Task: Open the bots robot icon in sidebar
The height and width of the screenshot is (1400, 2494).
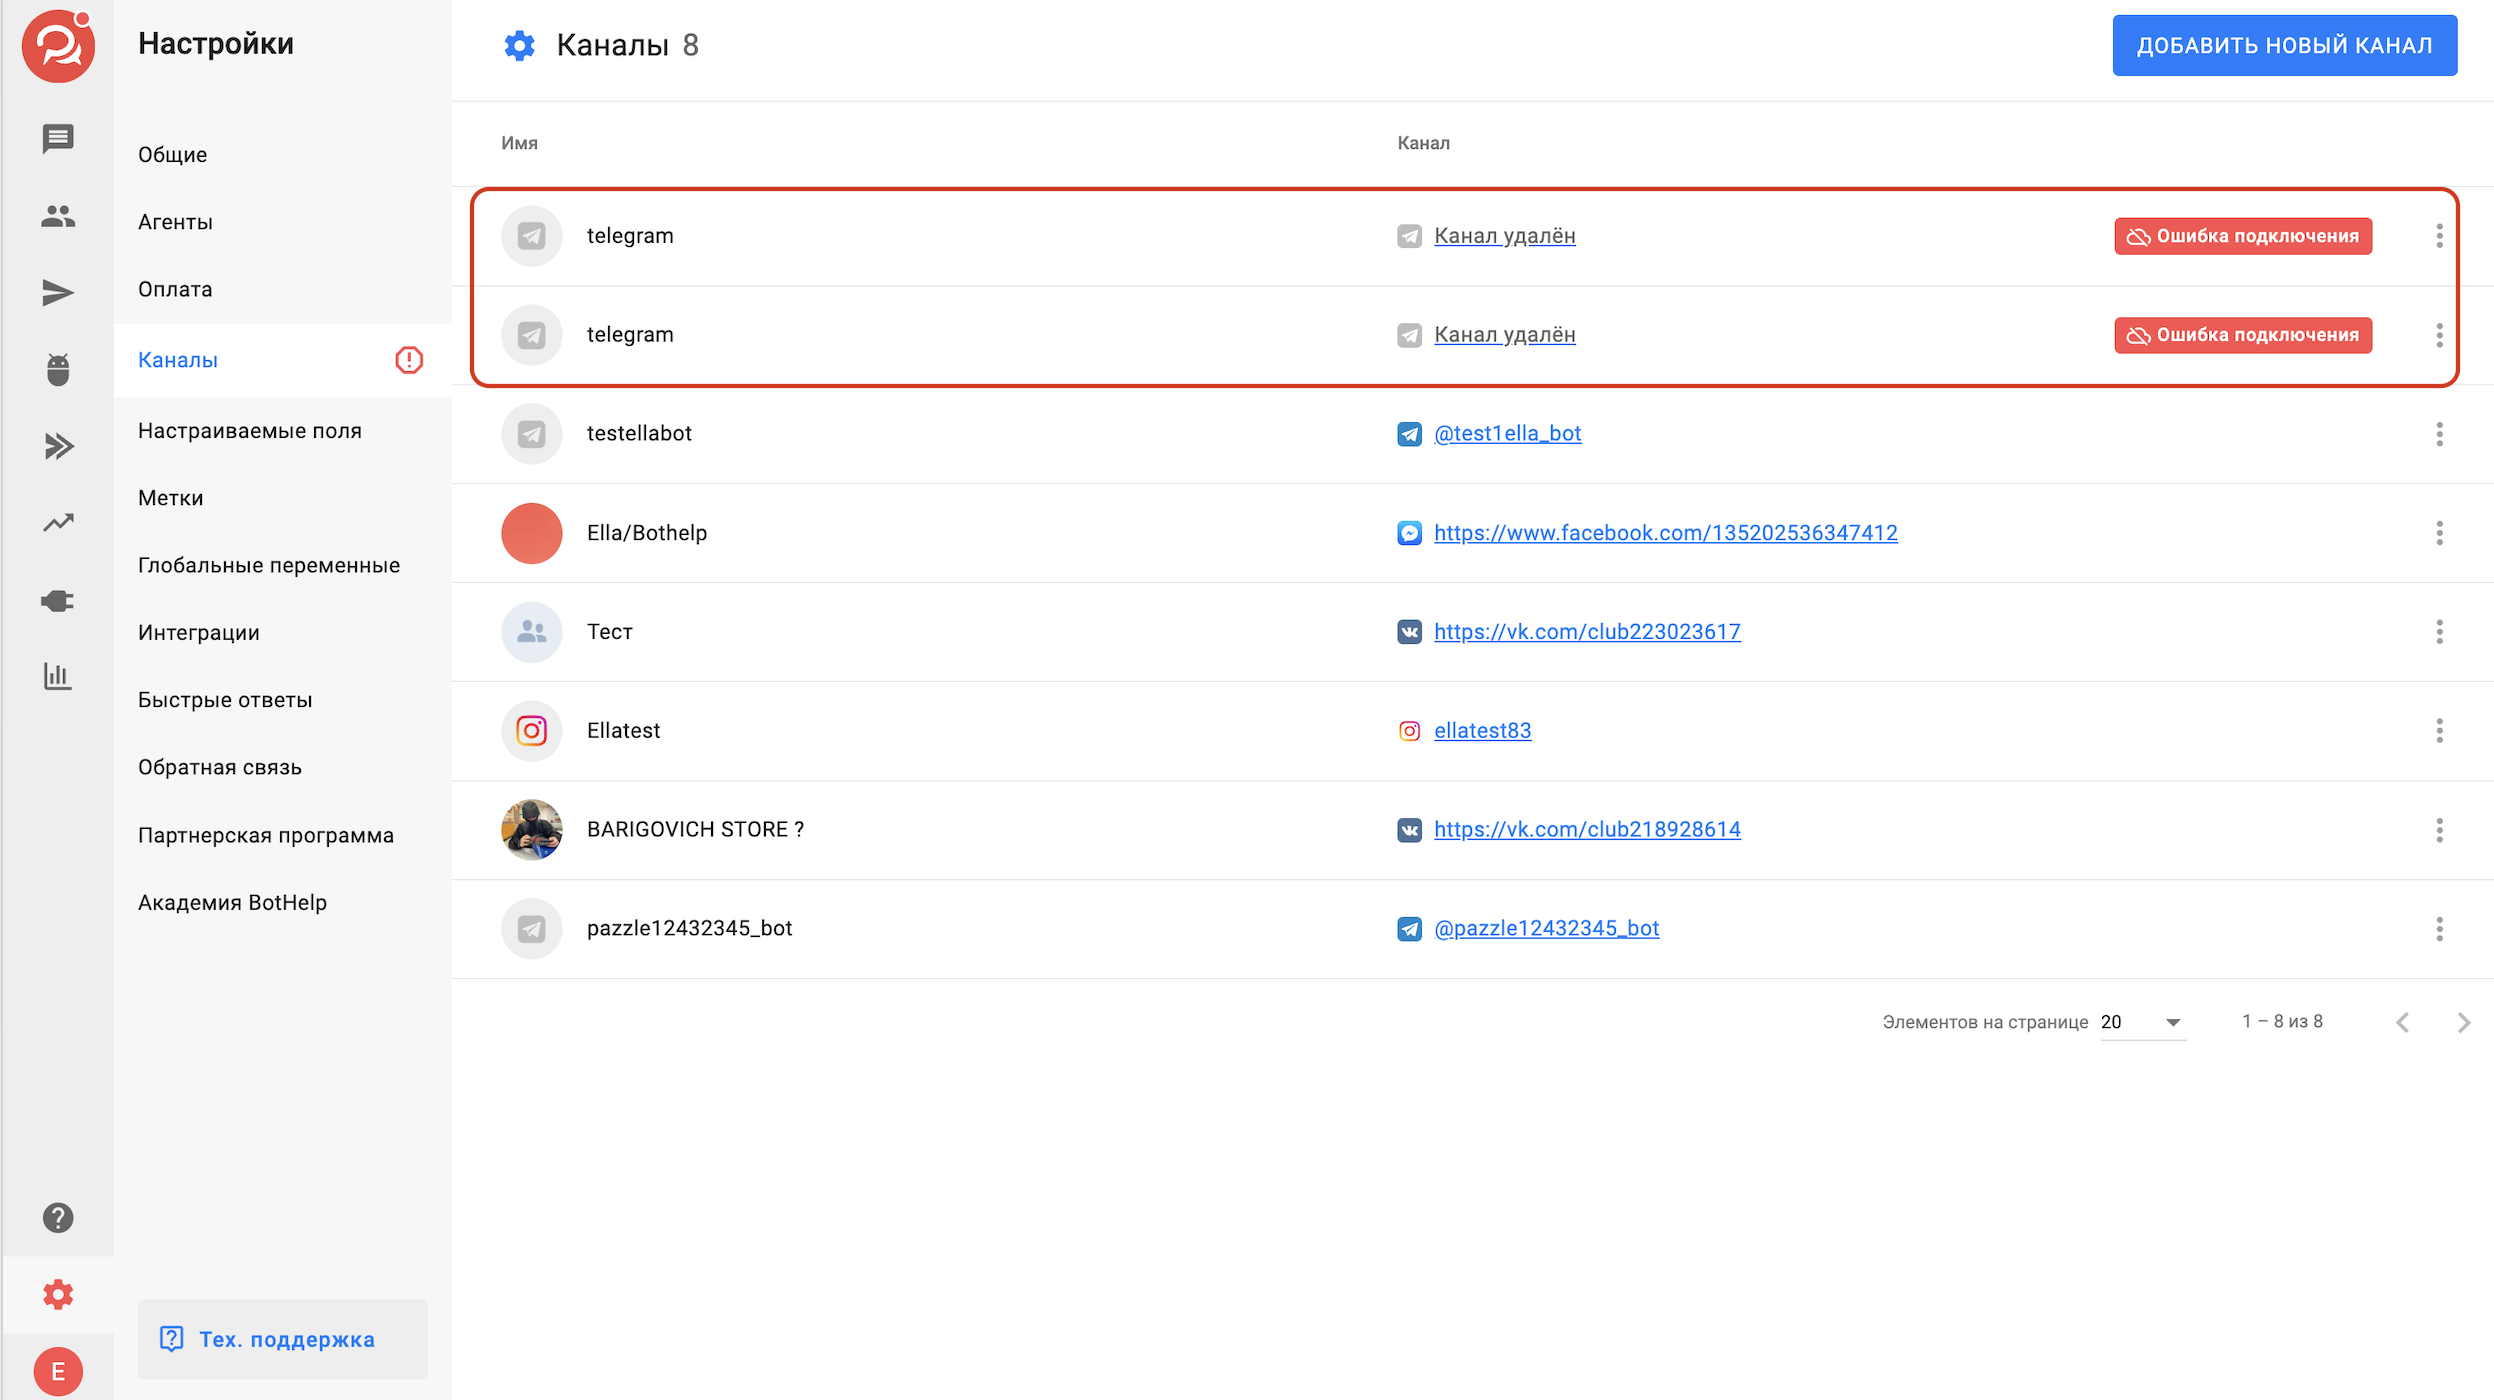Action: [x=58, y=369]
